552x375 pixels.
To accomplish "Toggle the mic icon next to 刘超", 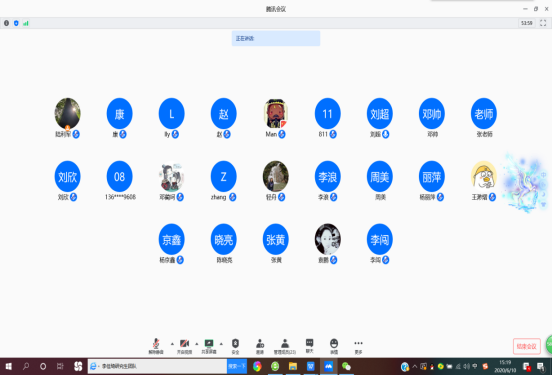I will [385, 134].
